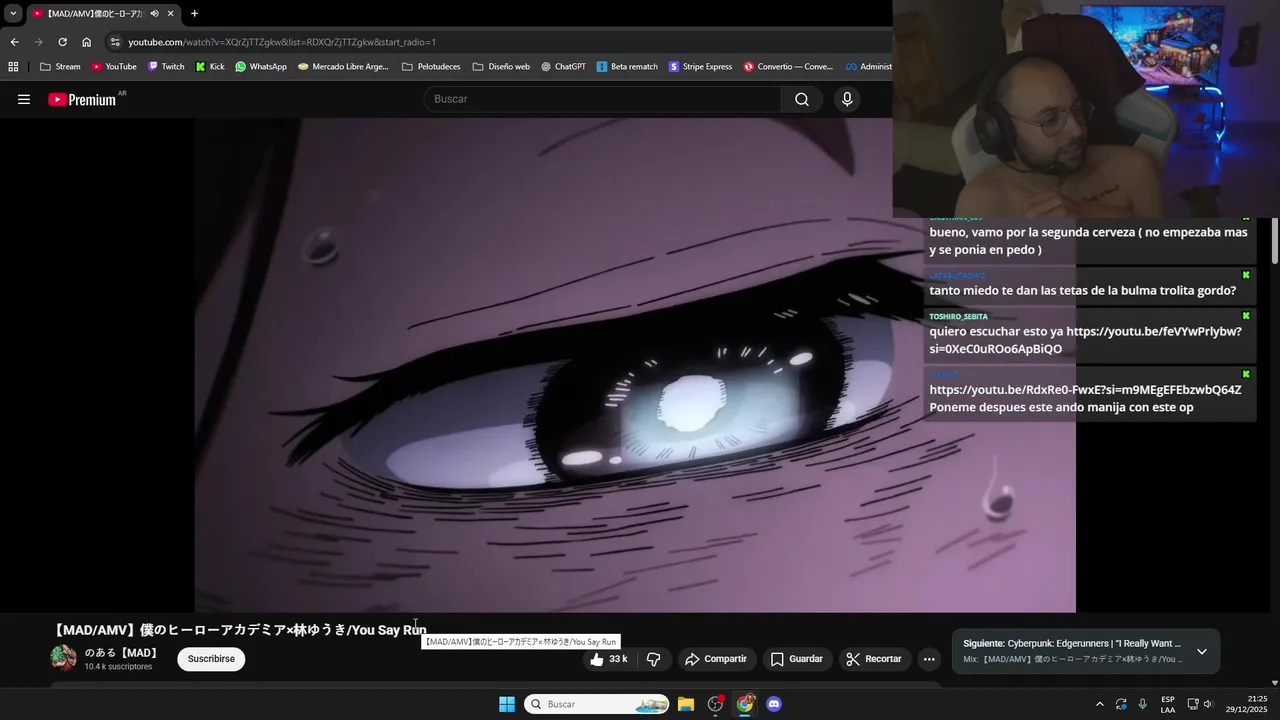The image size is (1280, 720).
Task: Open the volume speaker tray icon
Action: pyautogui.click(x=1208, y=704)
